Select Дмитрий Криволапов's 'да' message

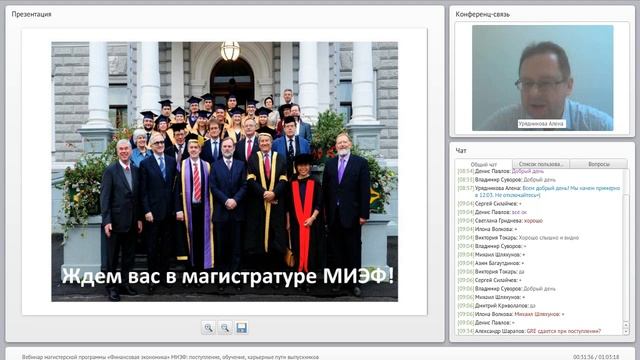(496, 305)
